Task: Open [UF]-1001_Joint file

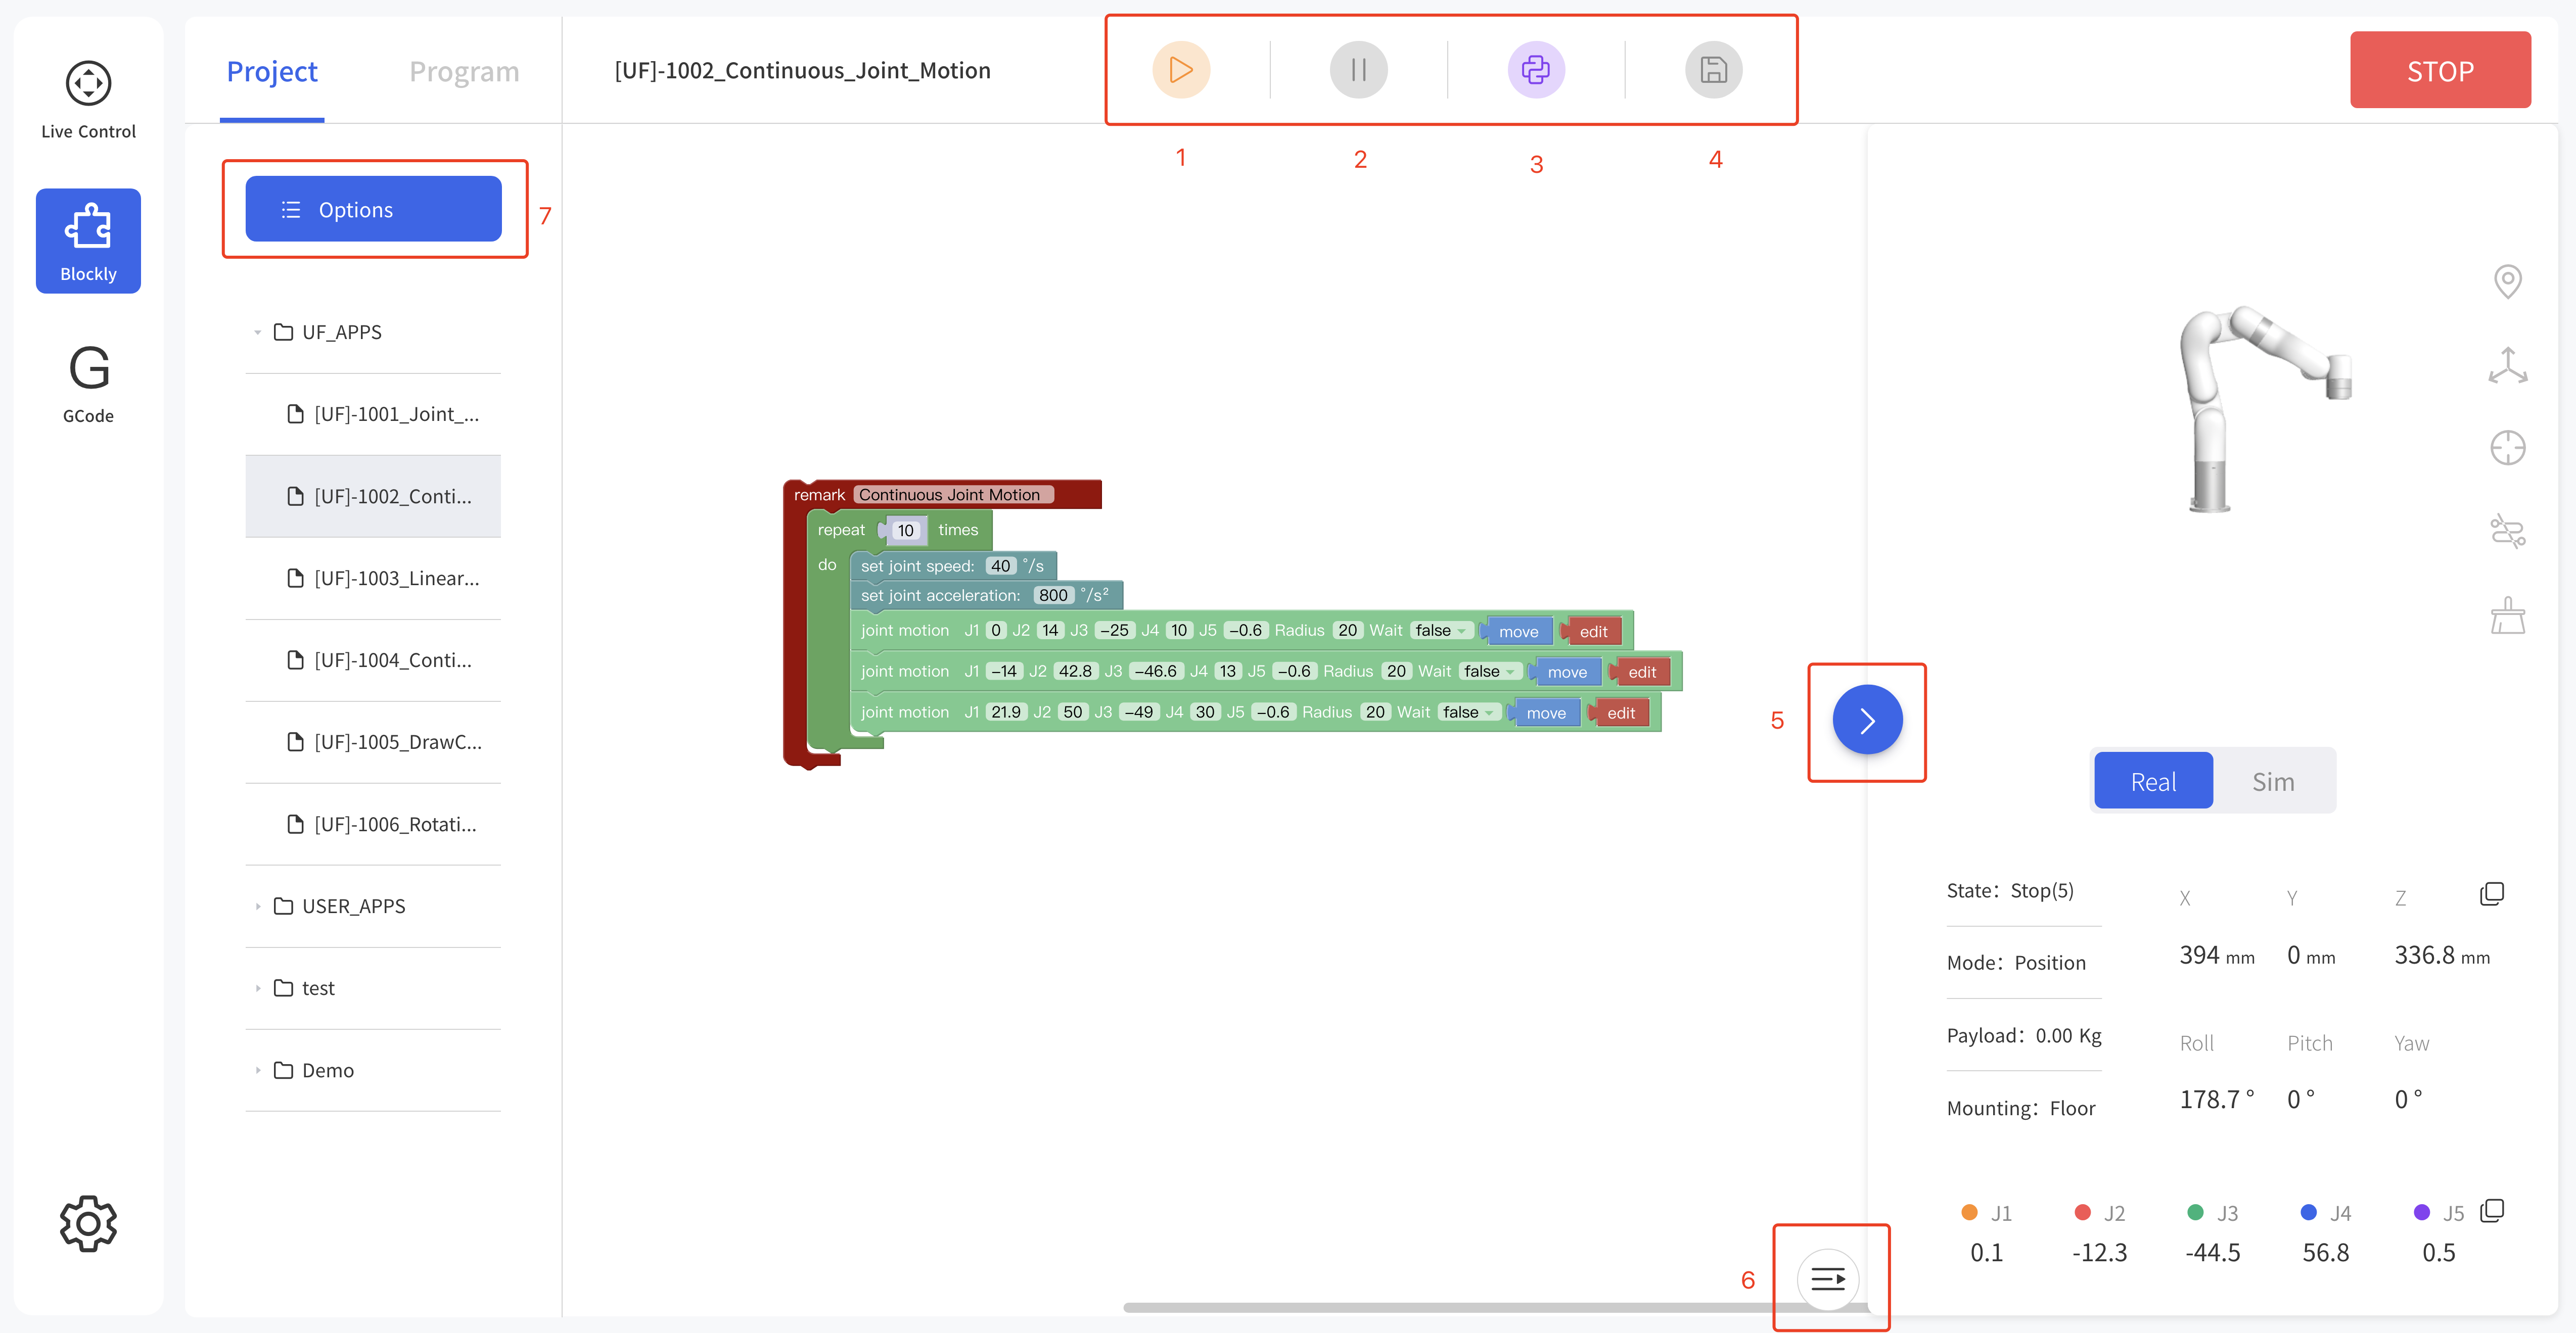Action: pyautogui.click(x=373, y=414)
